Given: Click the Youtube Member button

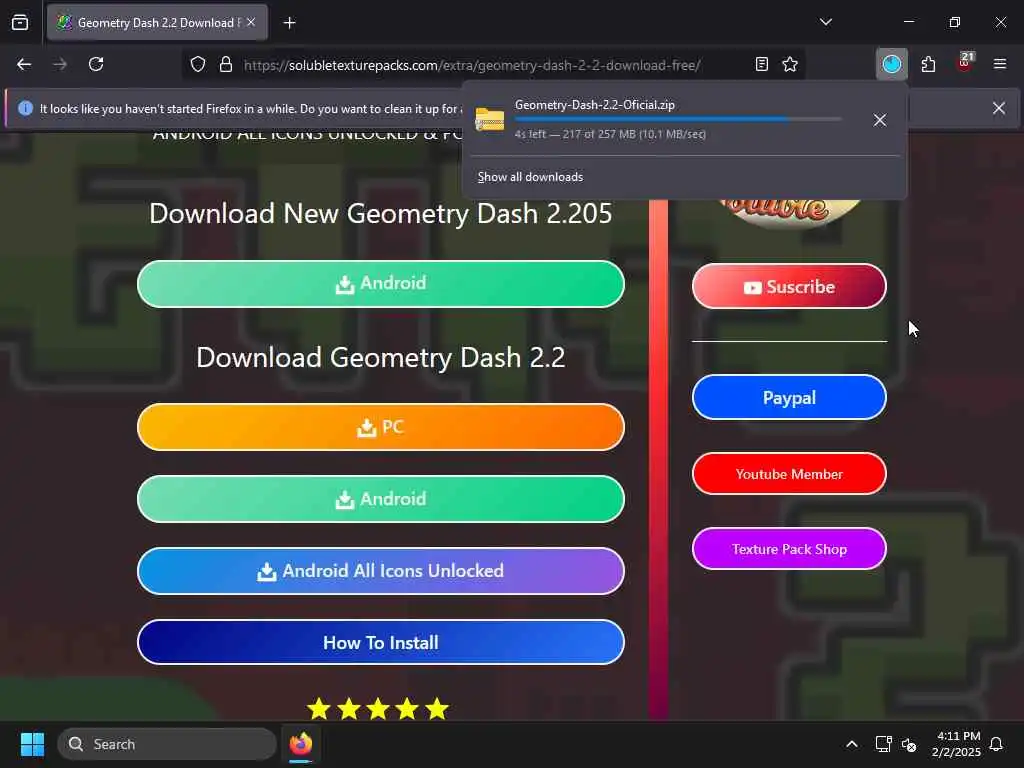Looking at the screenshot, I should click(789, 474).
